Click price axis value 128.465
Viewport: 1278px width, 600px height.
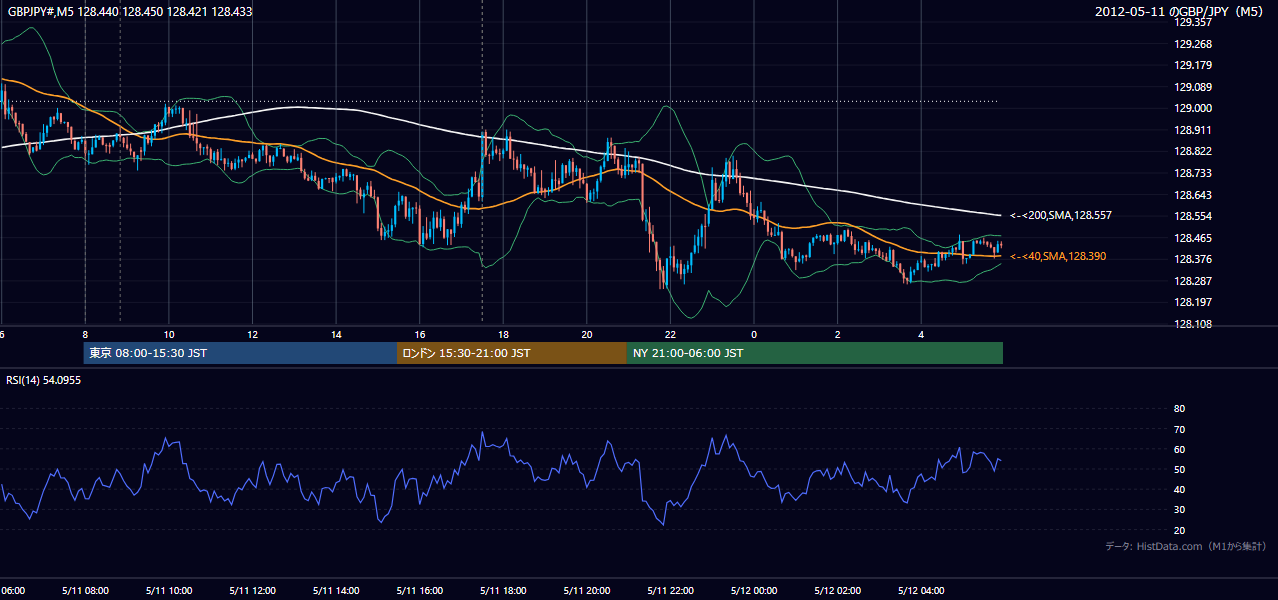tap(1193, 238)
